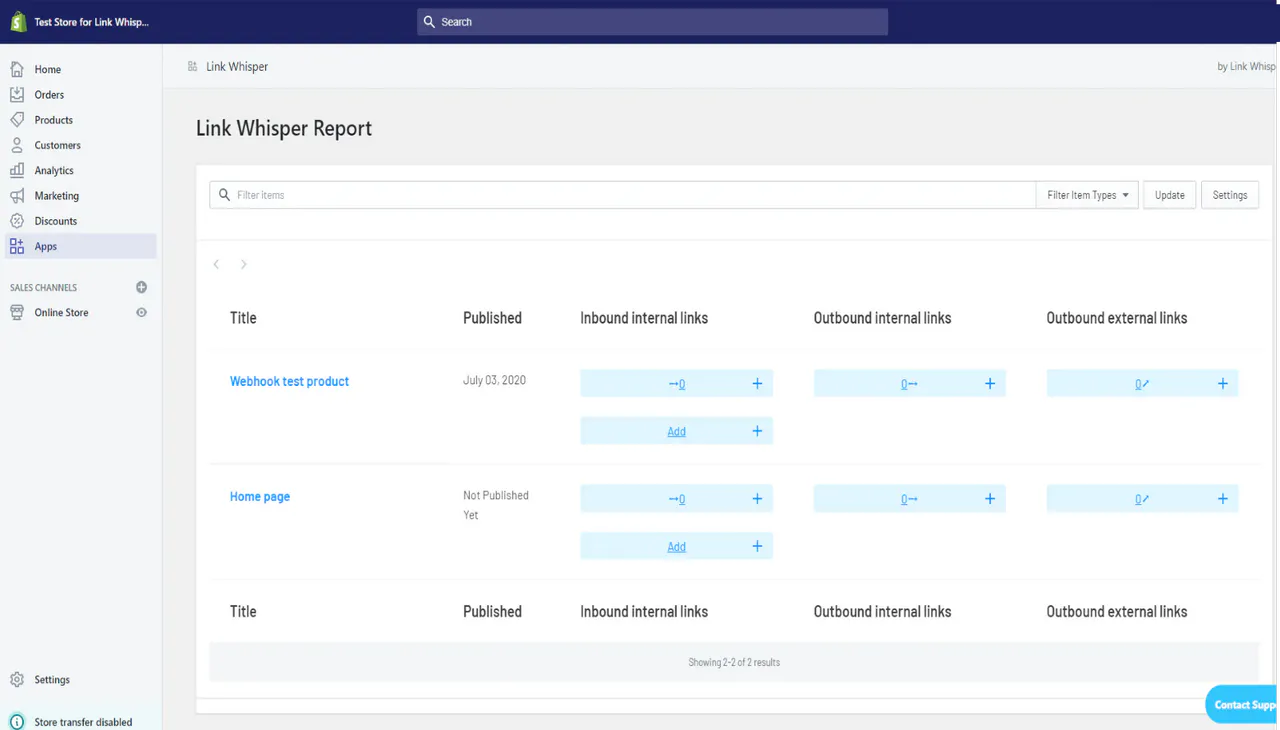Add a sales channel with plus icon

[141, 287]
